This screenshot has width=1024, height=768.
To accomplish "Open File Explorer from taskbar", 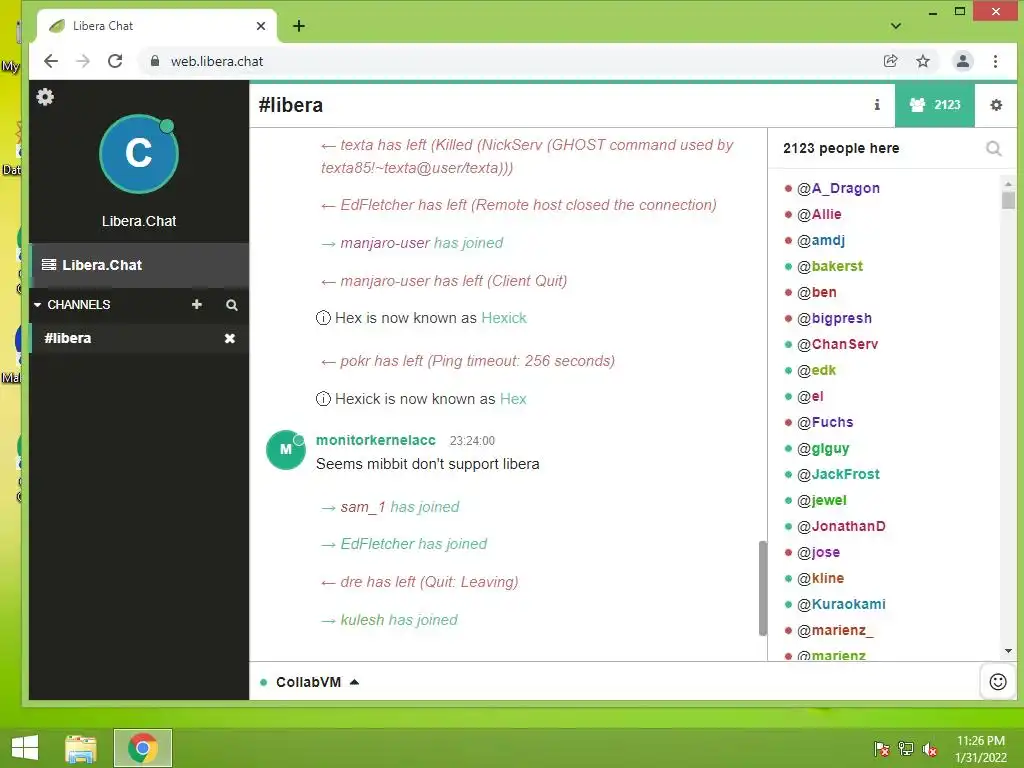I will point(81,748).
